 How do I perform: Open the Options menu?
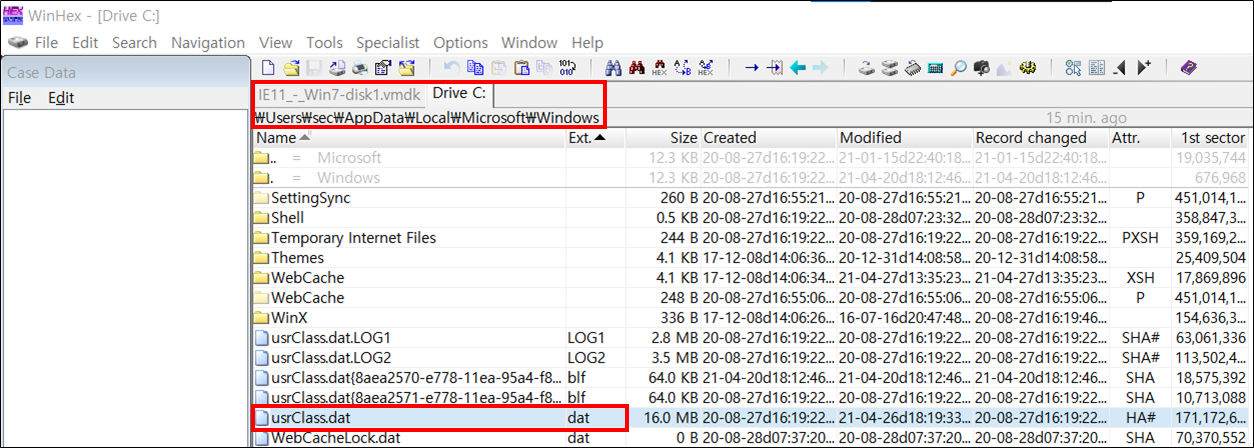460,43
